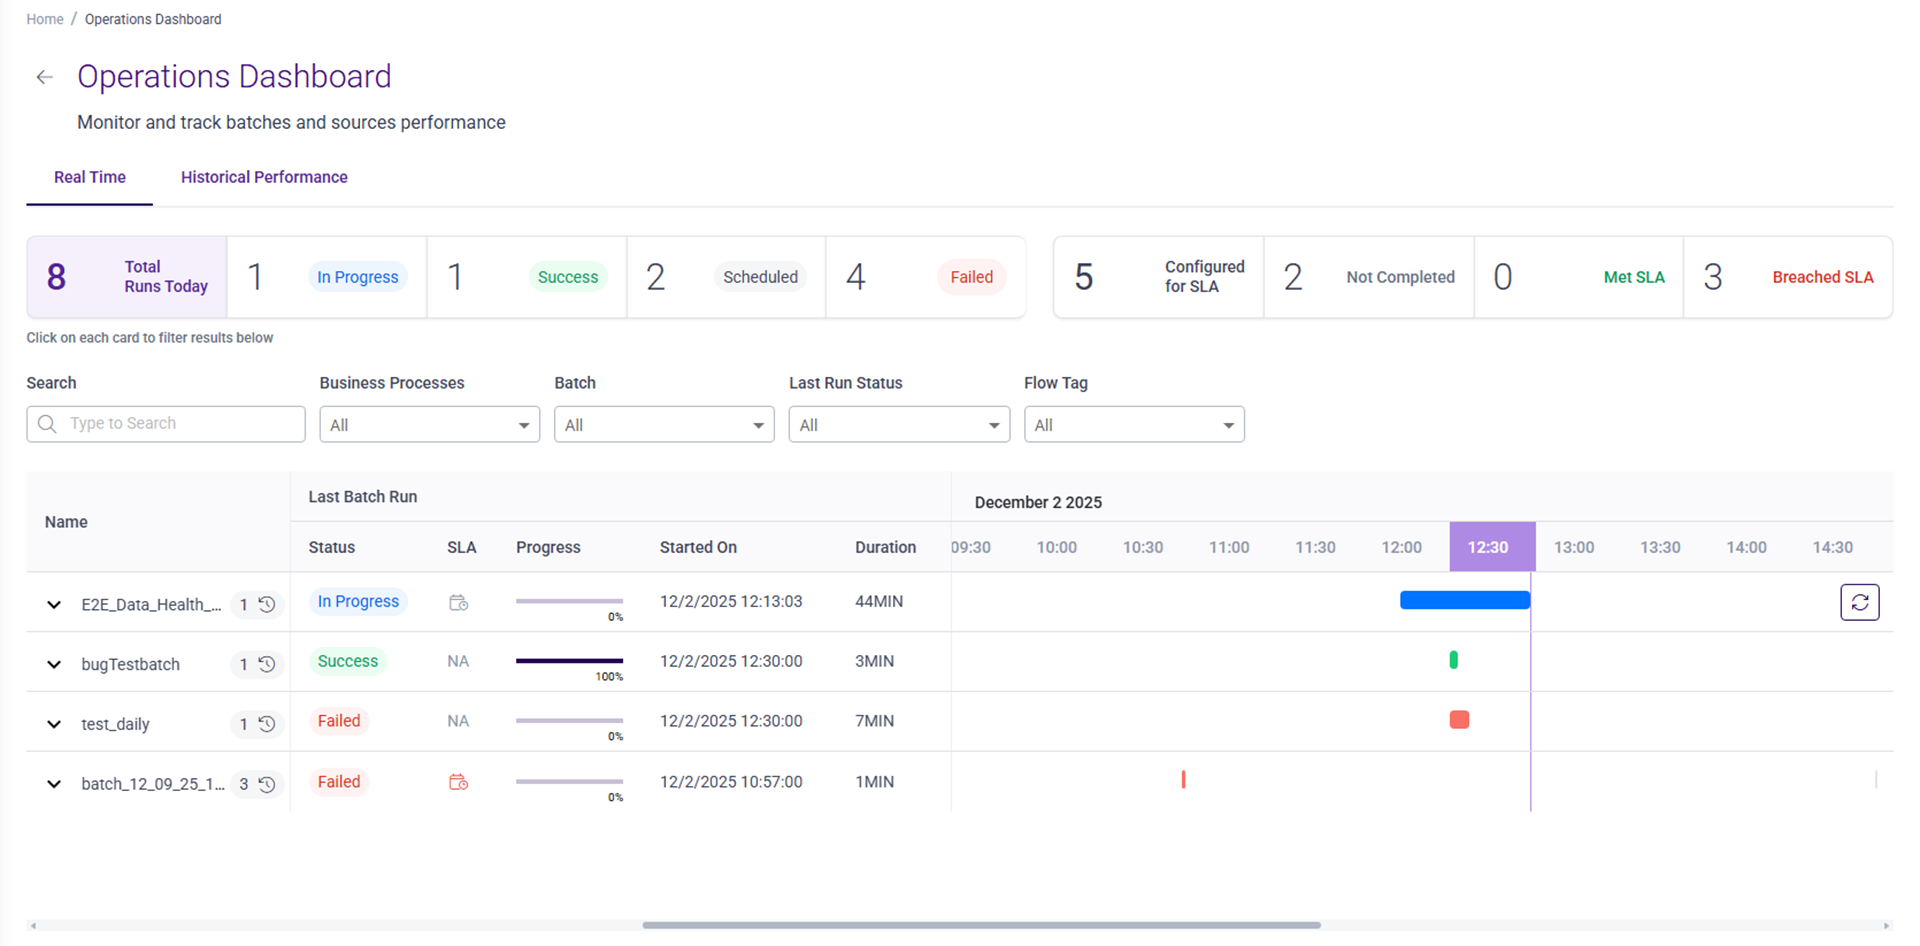Click the search magnifier icon
The width and height of the screenshot is (1920, 946).
(x=47, y=424)
